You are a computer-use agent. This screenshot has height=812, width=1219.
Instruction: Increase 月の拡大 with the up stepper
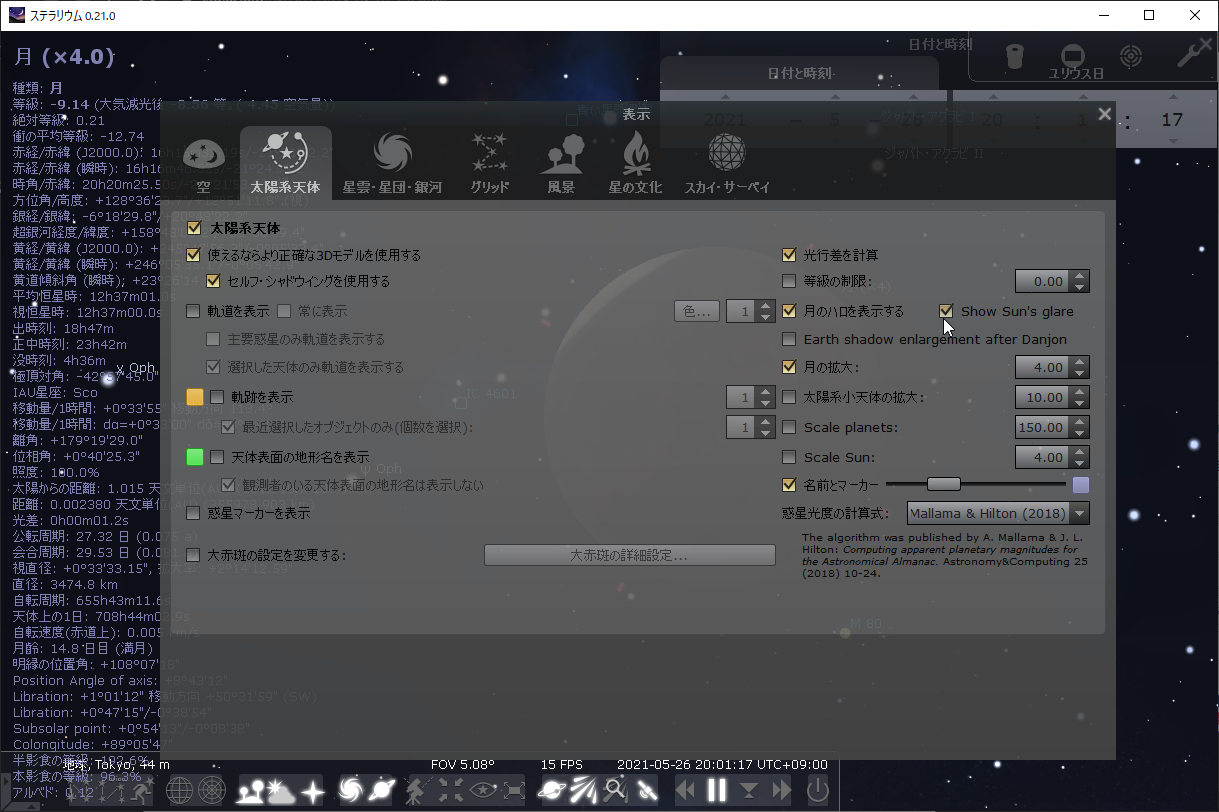tap(1081, 361)
